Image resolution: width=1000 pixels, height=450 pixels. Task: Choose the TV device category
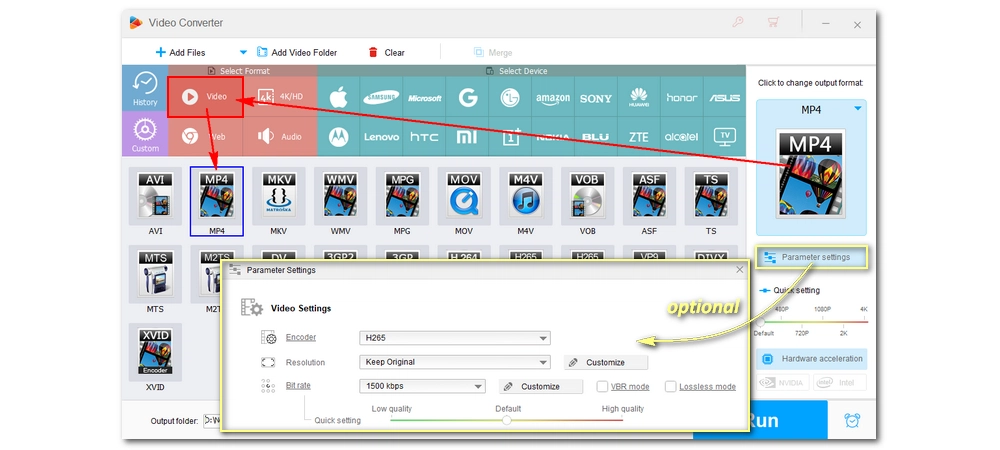724,136
